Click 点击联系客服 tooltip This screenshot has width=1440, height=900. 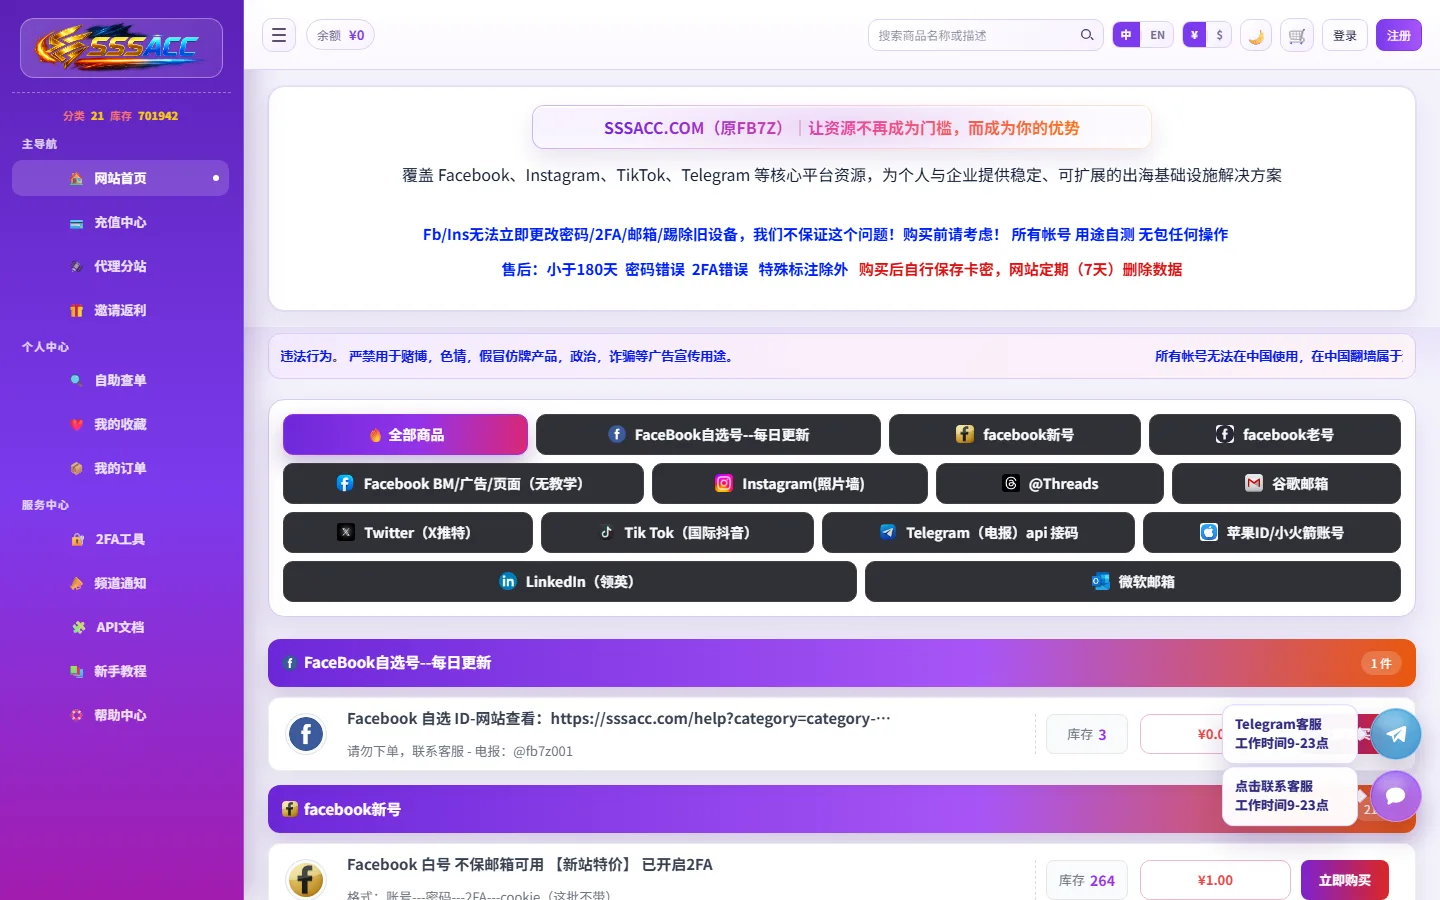[1290, 796]
